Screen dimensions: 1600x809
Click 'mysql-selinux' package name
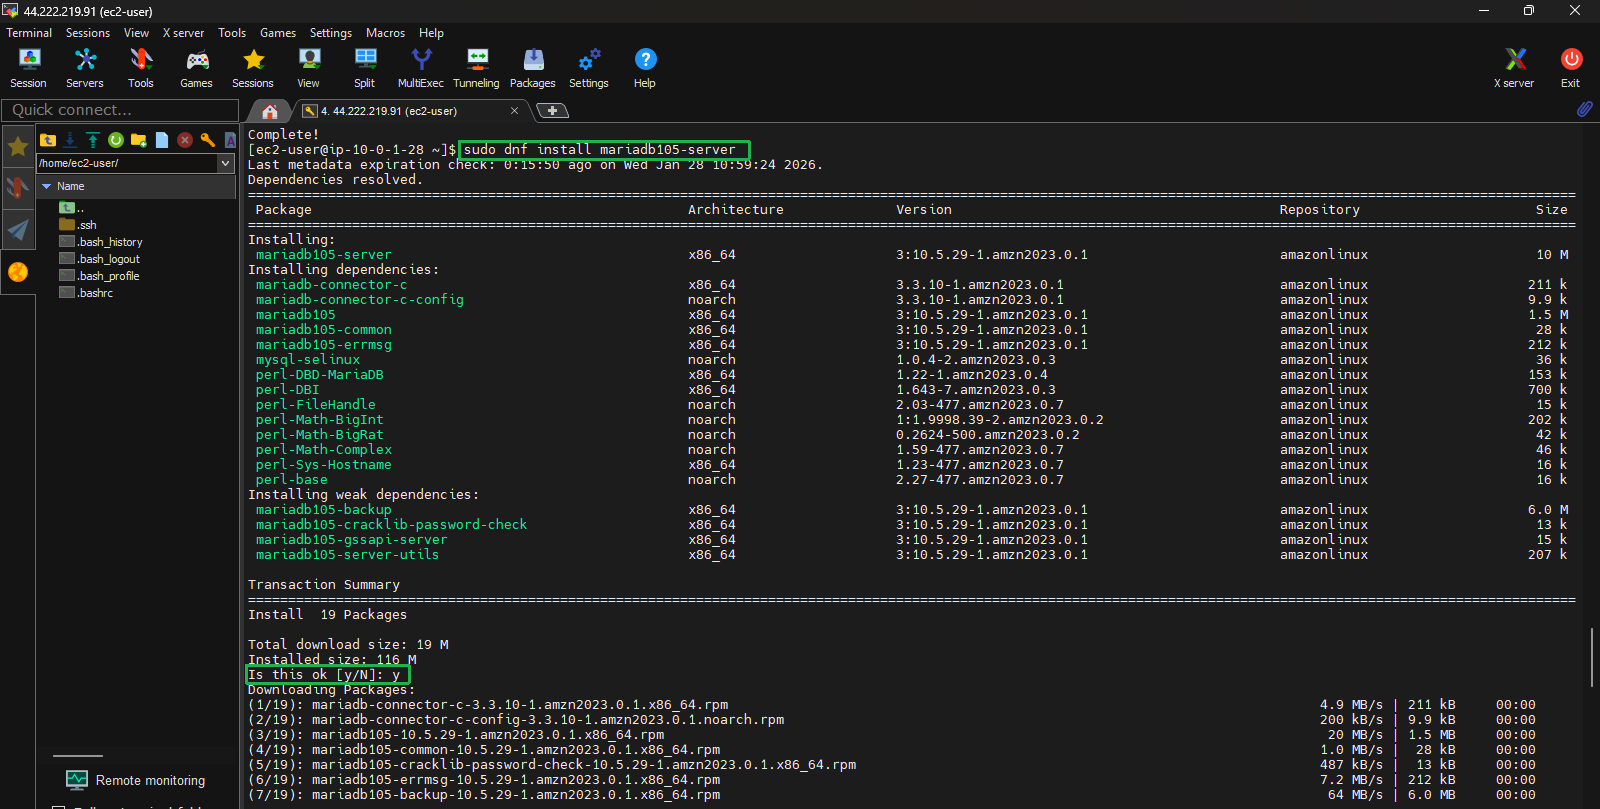(308, 360)
